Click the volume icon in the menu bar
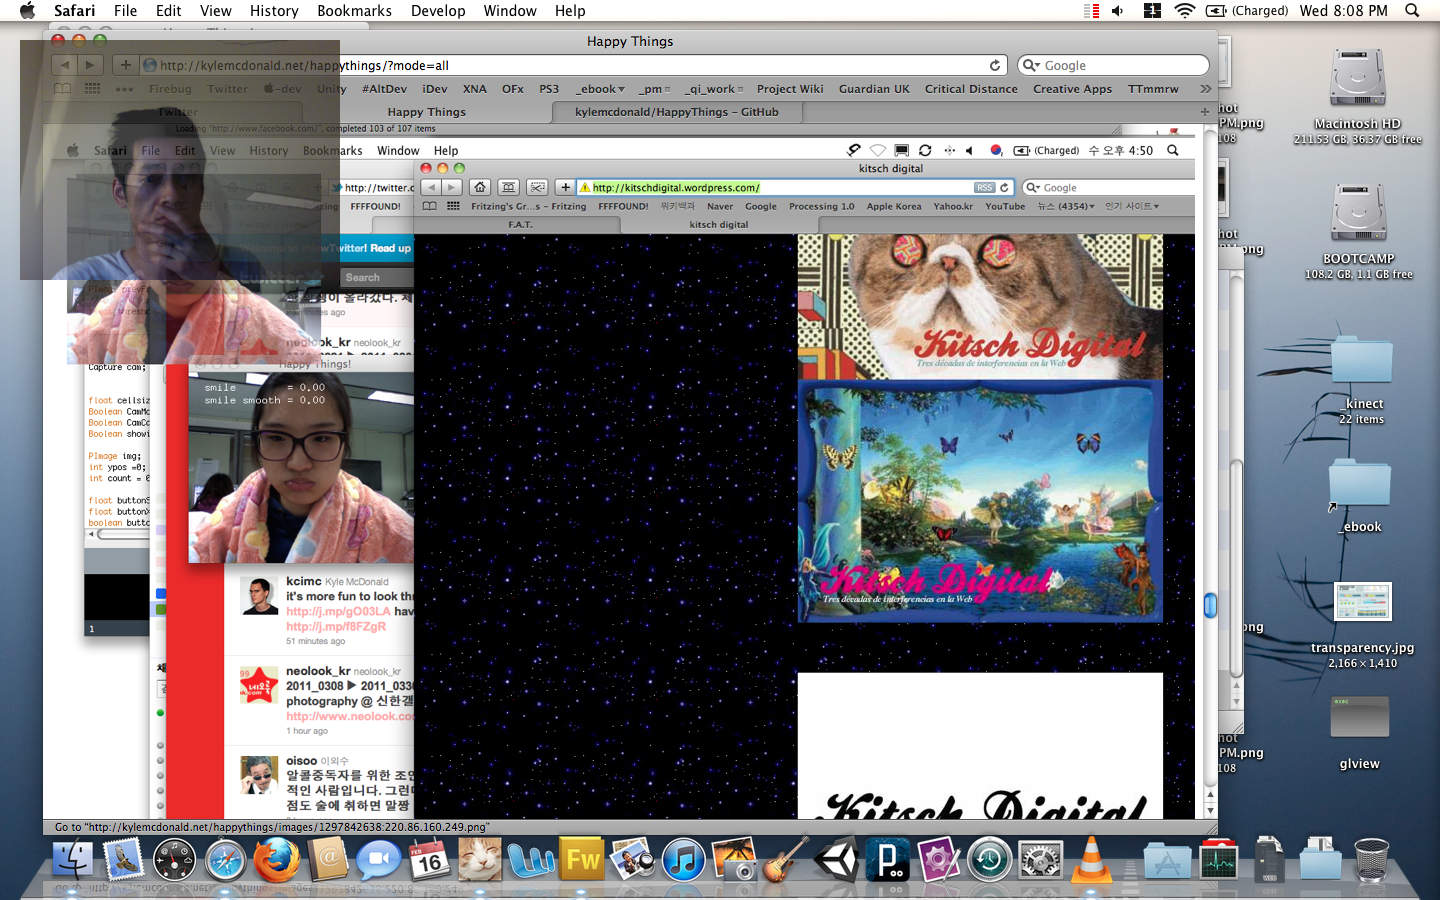1440x900 pixels. [1118, 11]
